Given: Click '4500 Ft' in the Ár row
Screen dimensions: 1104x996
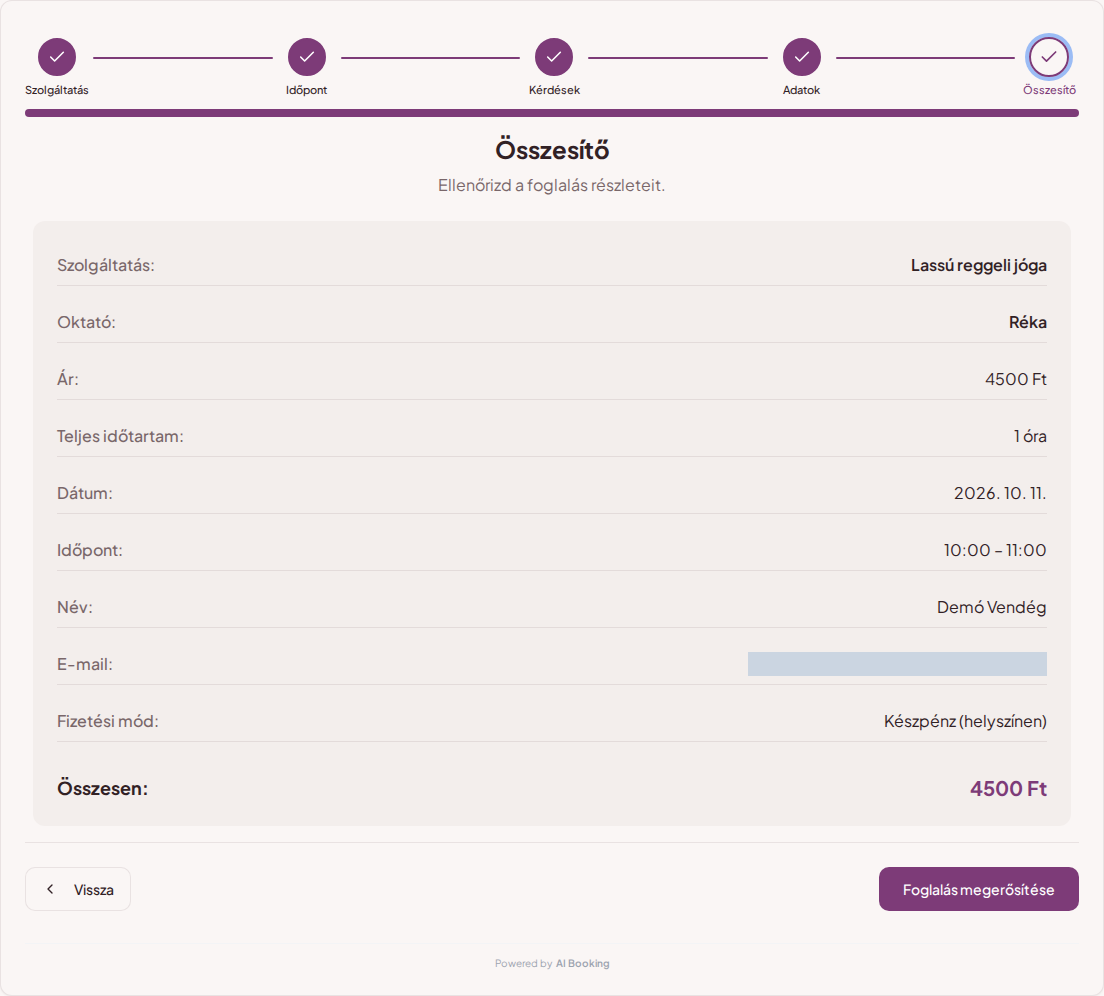Looking at the screenshot, I should (x=1016, y=379).
